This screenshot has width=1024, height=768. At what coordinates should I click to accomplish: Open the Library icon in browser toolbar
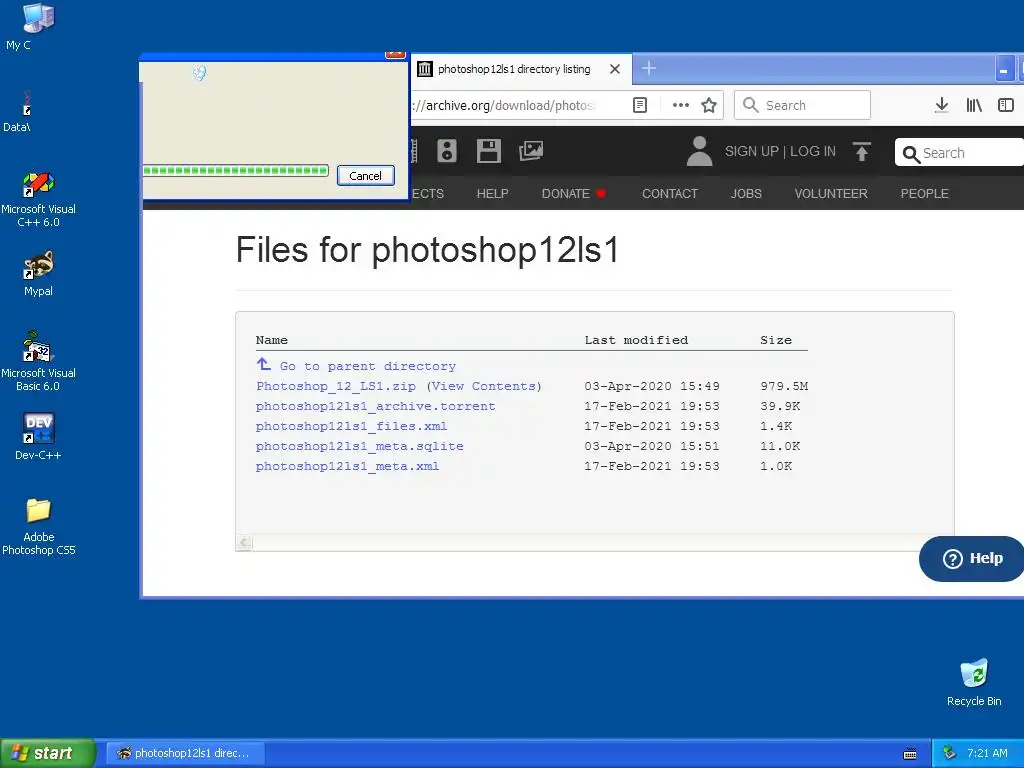(974, 105)
